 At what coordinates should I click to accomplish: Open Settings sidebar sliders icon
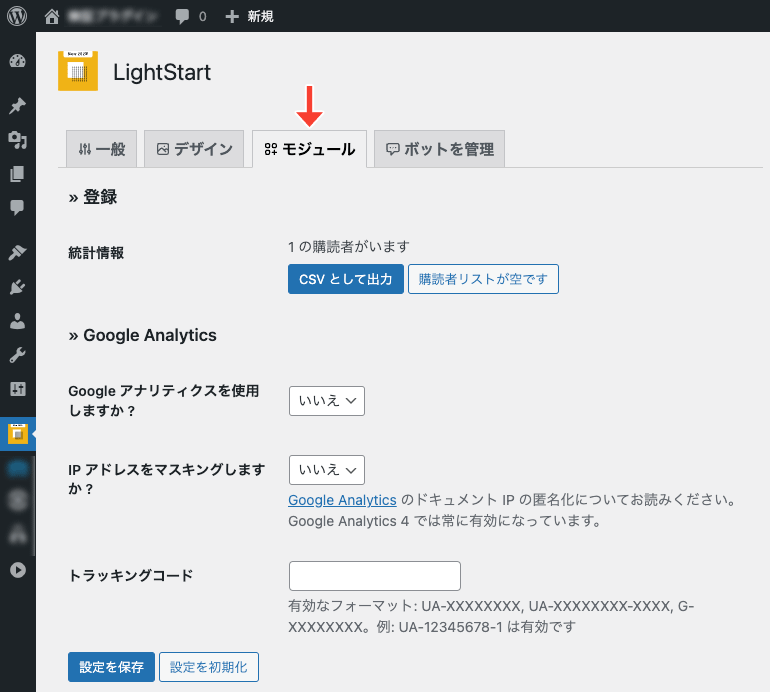click(x=17, y=389)
